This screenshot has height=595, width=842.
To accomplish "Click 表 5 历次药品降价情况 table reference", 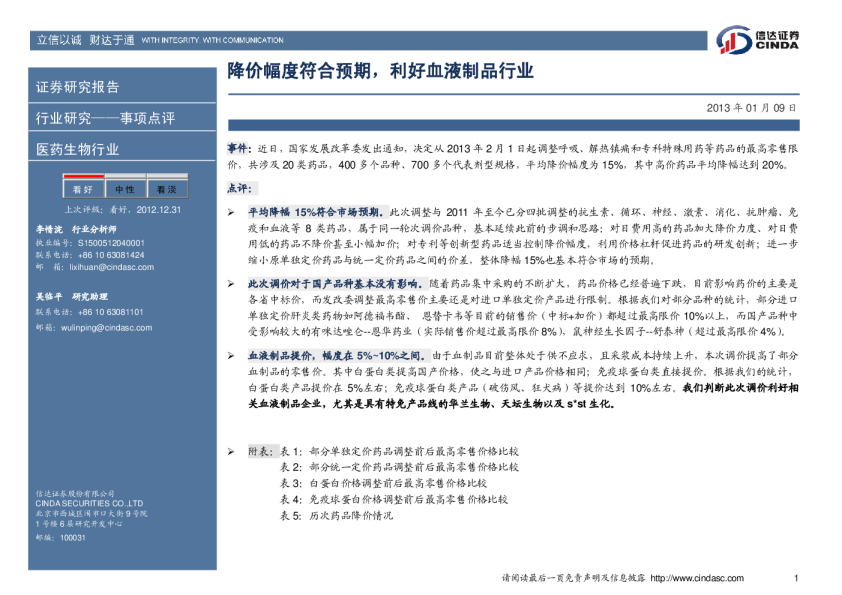I will click(336, 515).
